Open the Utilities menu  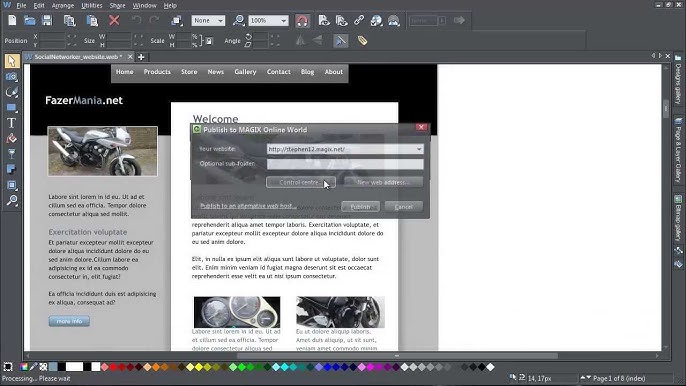pos(91,6)
